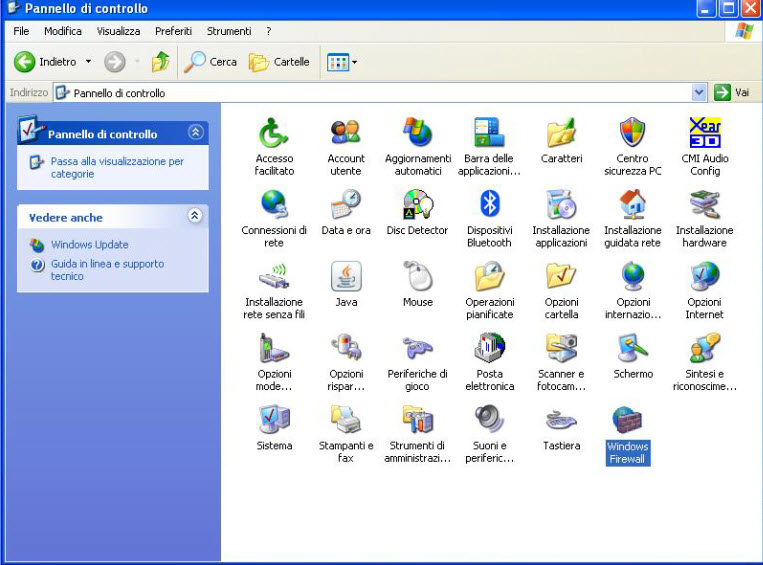This screenshot has width=763, height=565.
Task: Open CMI Audio Config
Action: point(704,134)
